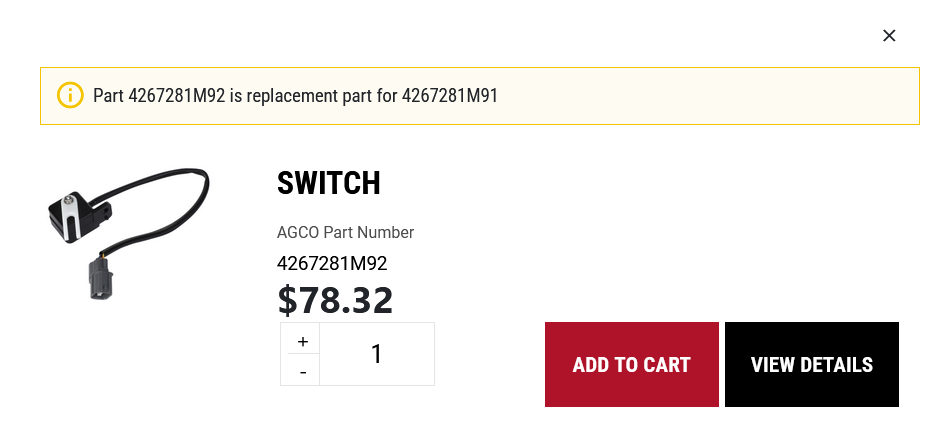Click the gray connector plug in product photo
Screen dimensions: 937x441
point(98,278)
